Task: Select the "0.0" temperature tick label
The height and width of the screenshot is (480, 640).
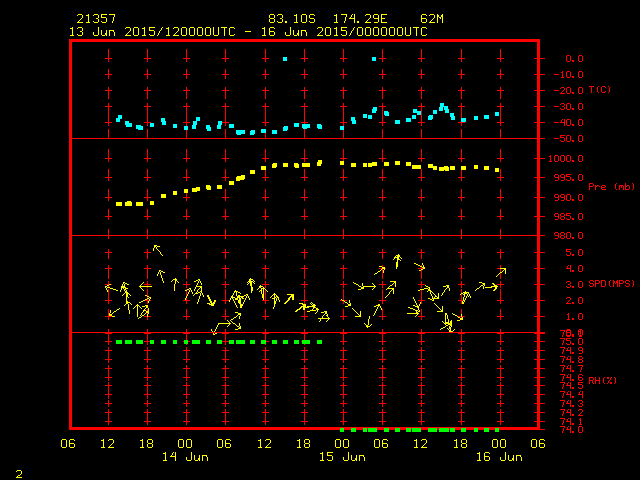Action: coord(574,58)
